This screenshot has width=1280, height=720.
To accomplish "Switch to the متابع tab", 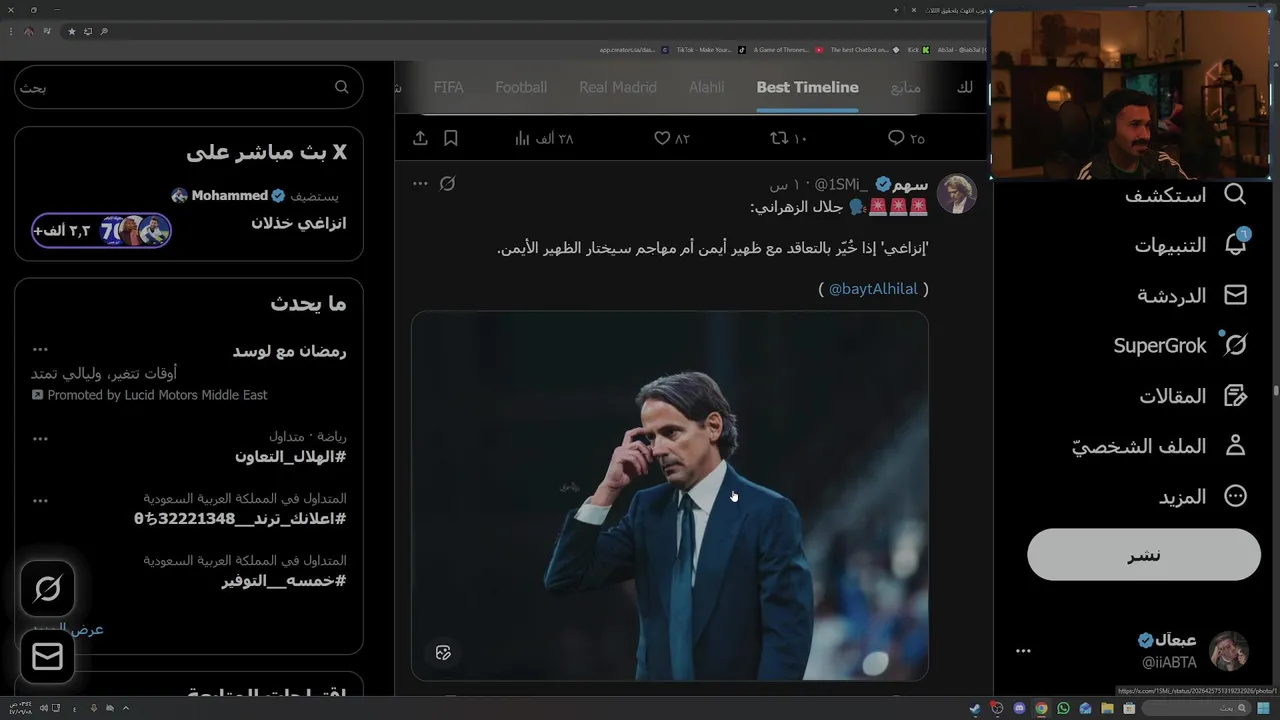I will tap(906, 88).
